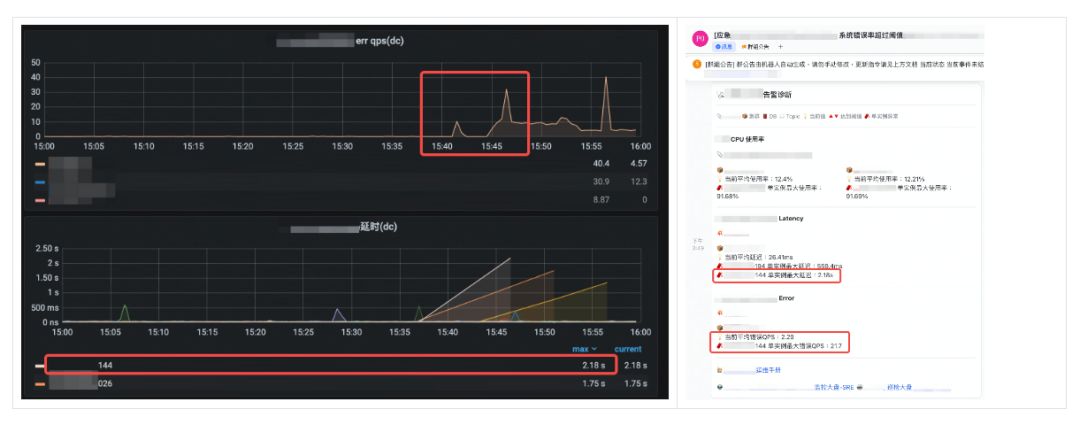Click orange swatch of first err qps series
Screen dimensions: 1080x425
point(40,163)
